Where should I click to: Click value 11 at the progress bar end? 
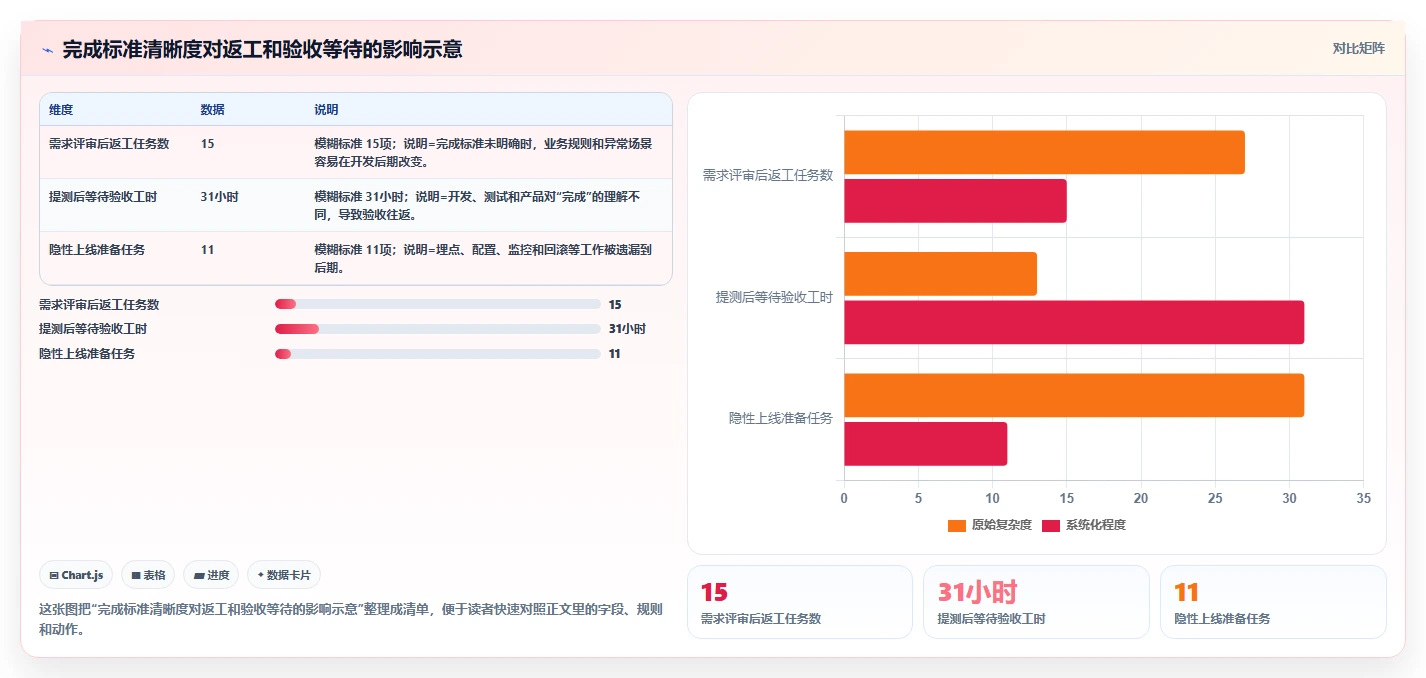(x=615, y=354)
